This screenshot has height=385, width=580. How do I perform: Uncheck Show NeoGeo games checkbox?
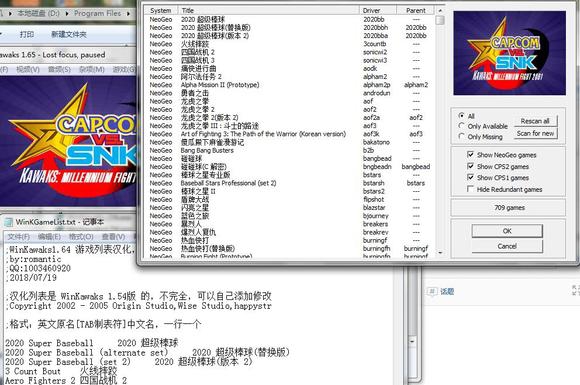click(471, 155)
